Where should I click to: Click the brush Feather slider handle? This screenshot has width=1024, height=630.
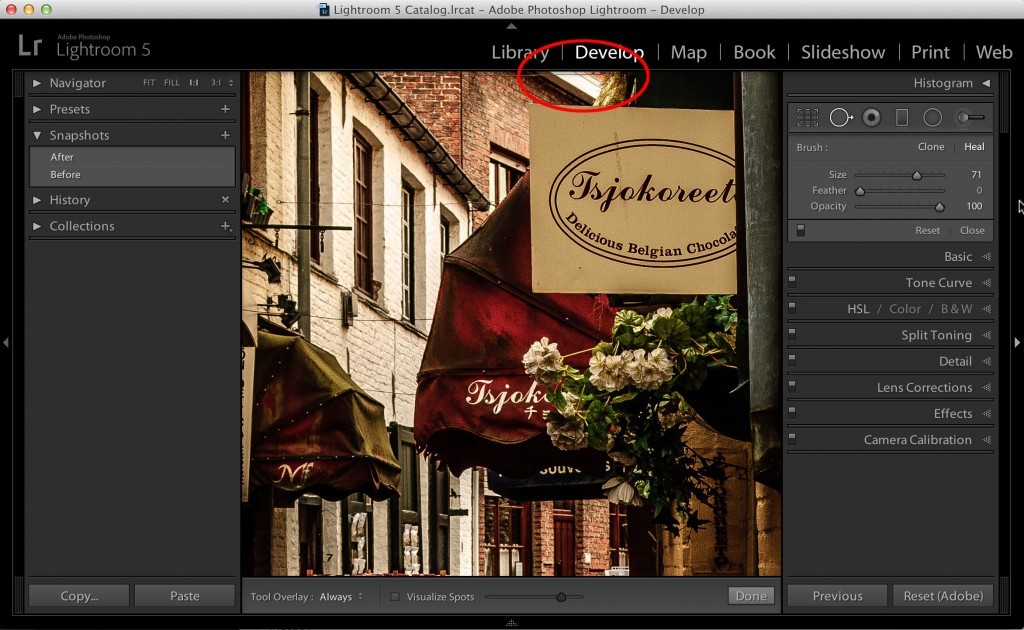[860, 191]
